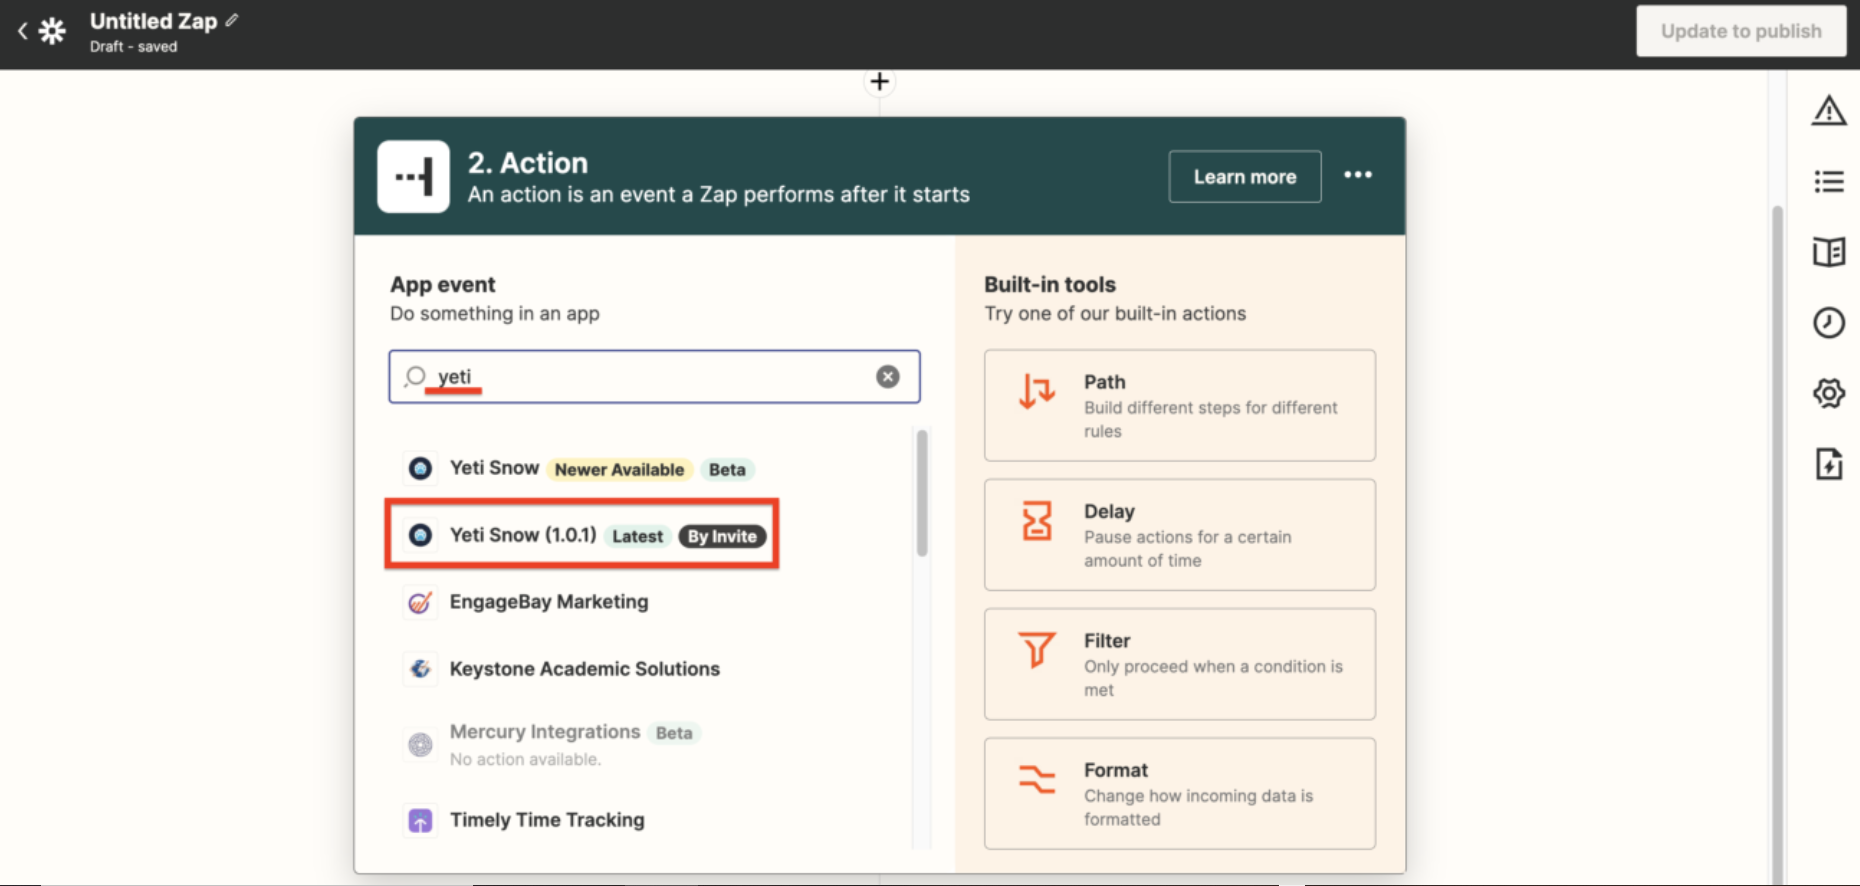Viewport: 1860px width, 886px height.
Task: Click the Keystone Academic Solutions logo icon
Action: pos(420,669)
